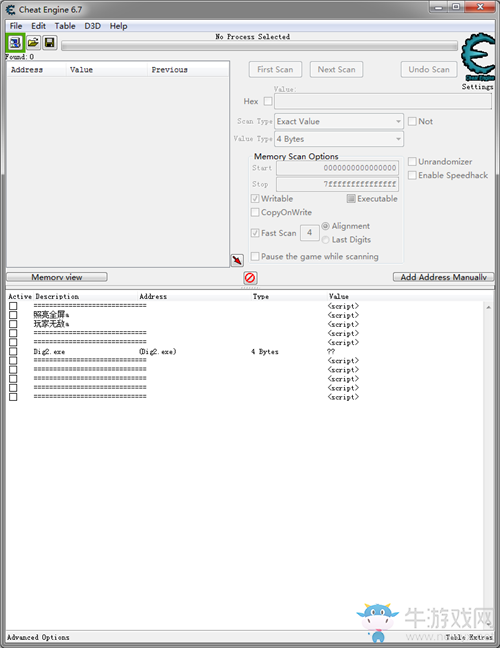500x648 pixels.
Task: Toggle the Hex checkbox
Action: [x=268, y=101]
